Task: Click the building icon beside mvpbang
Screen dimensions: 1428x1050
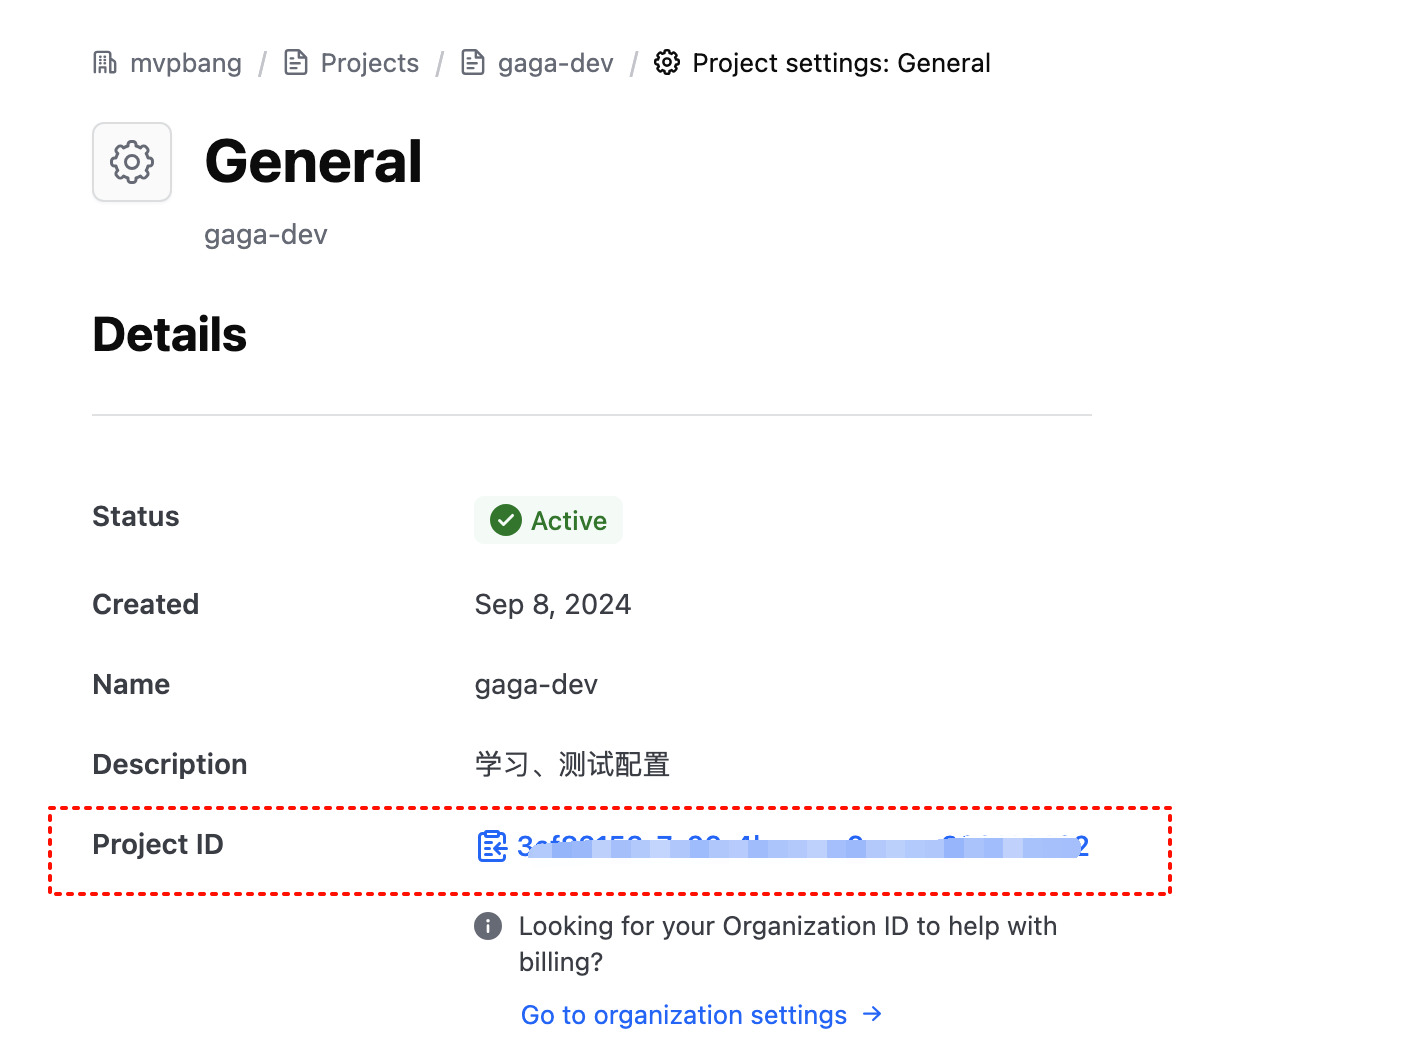Action: 105,63
